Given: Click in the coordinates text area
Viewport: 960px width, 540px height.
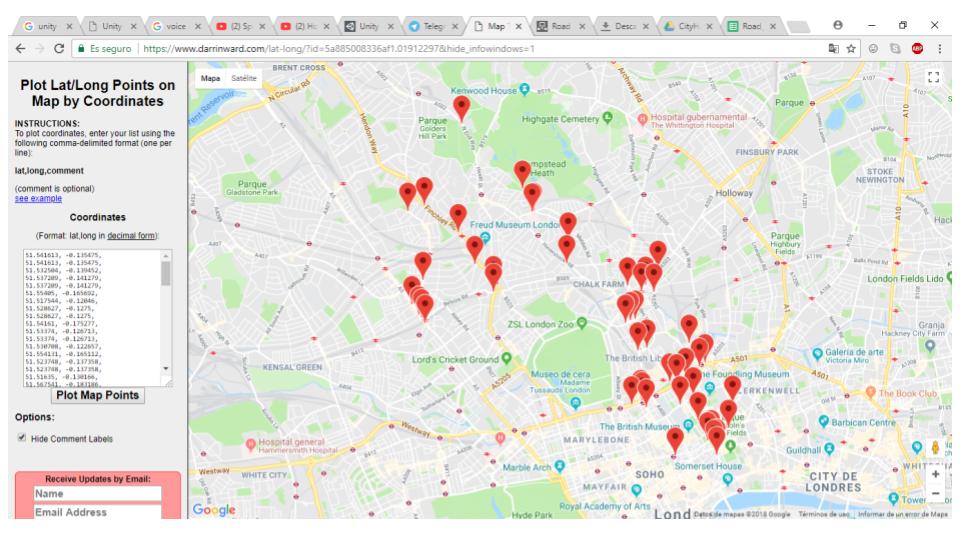Looking at the screenshot, I should (x=92, y=317).
